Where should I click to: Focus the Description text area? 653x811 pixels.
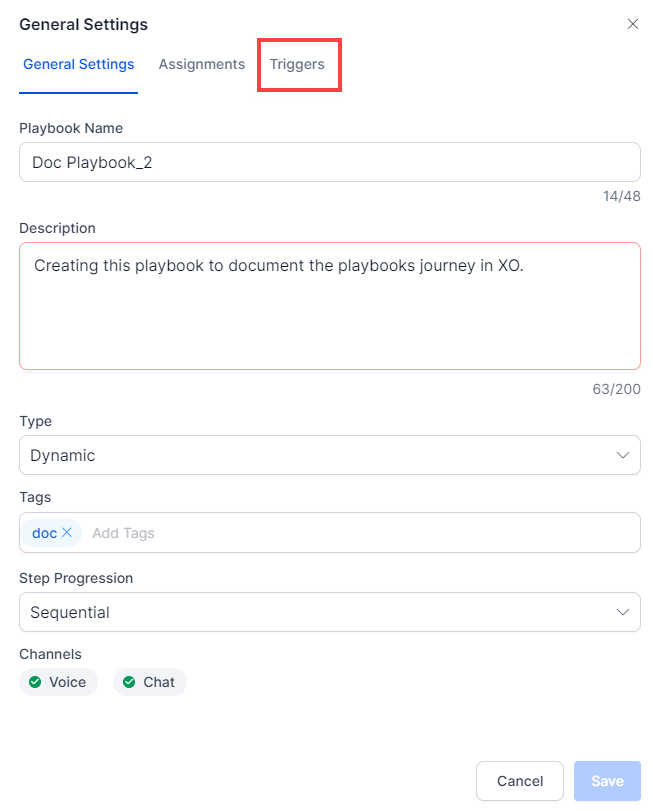(x=329, y=306)
